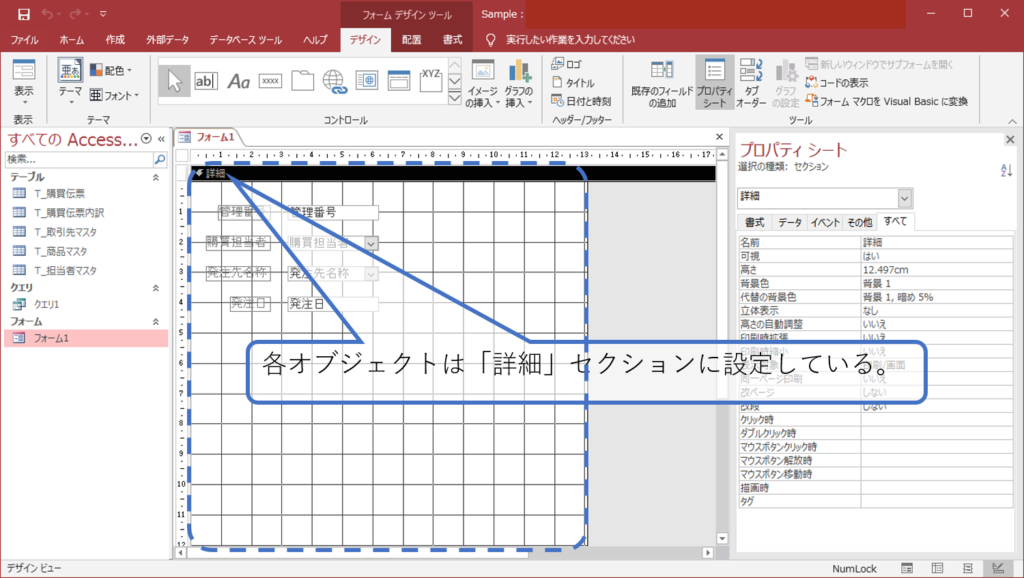Select the Hyperlink control tool

pos(334,81)
